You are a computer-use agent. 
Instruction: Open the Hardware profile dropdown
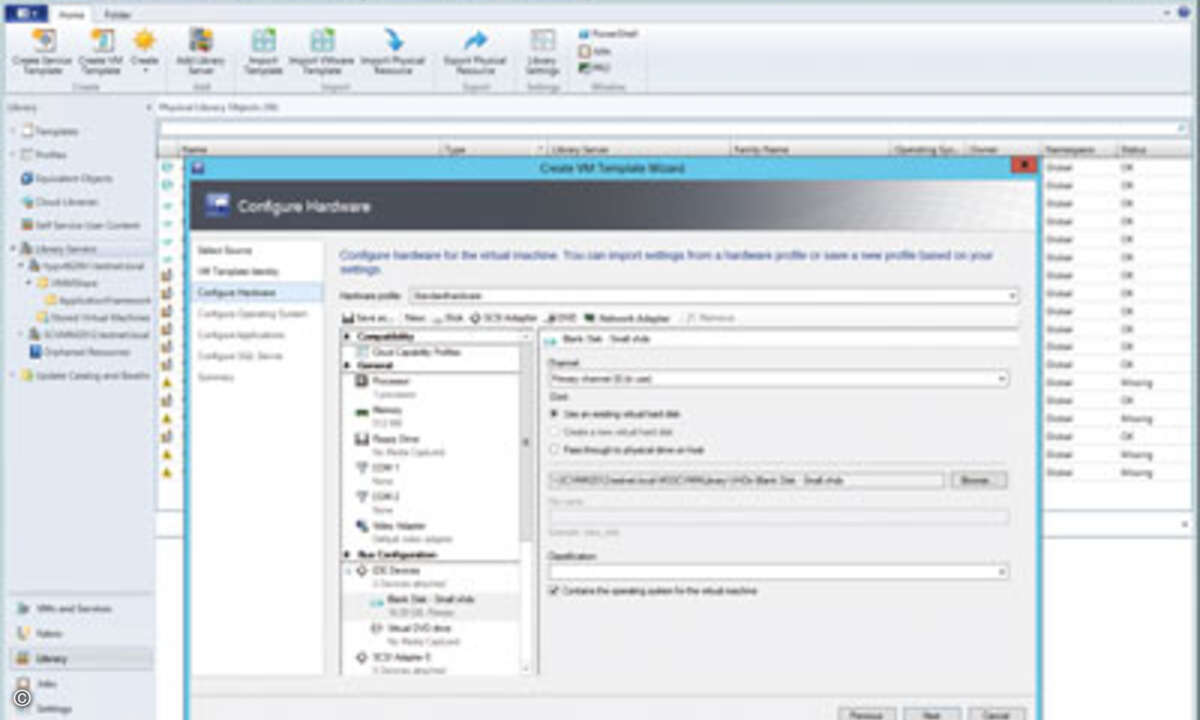(1013, 296)
